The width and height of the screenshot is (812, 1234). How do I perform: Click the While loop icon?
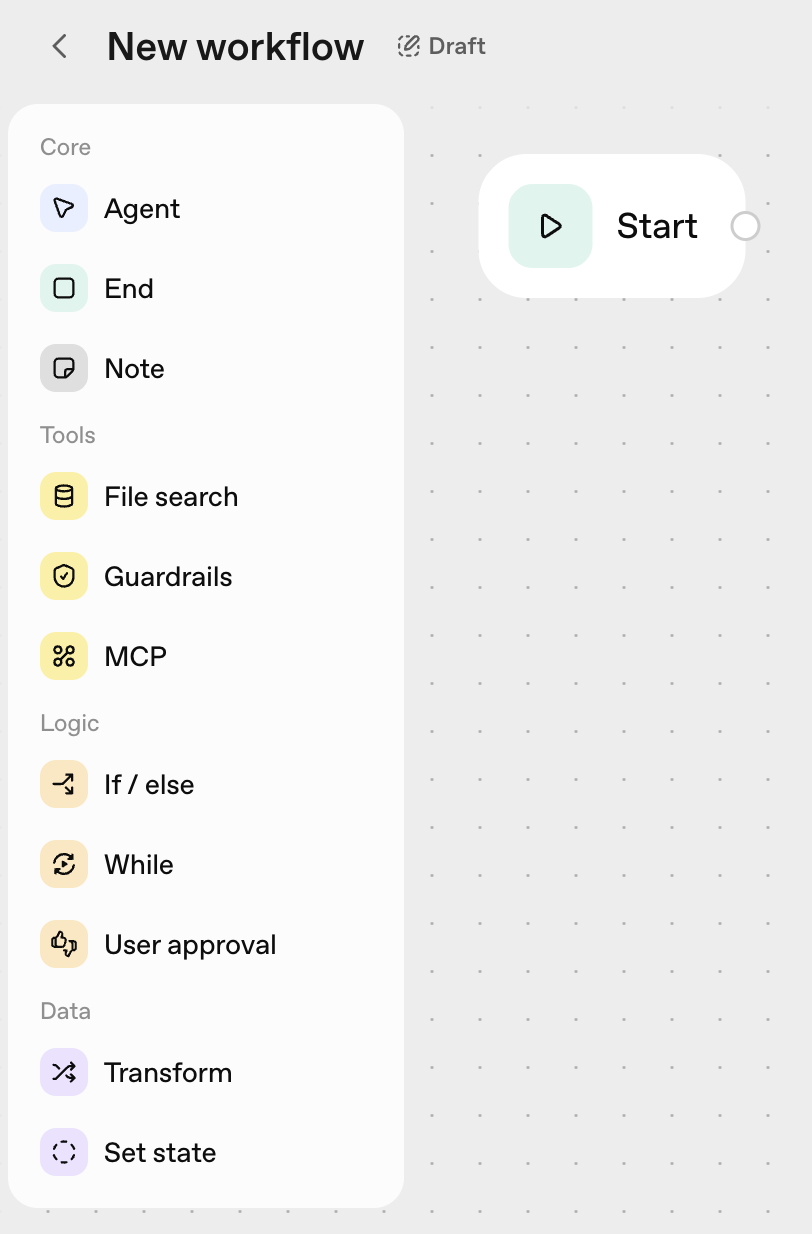(x=64, y=864)
